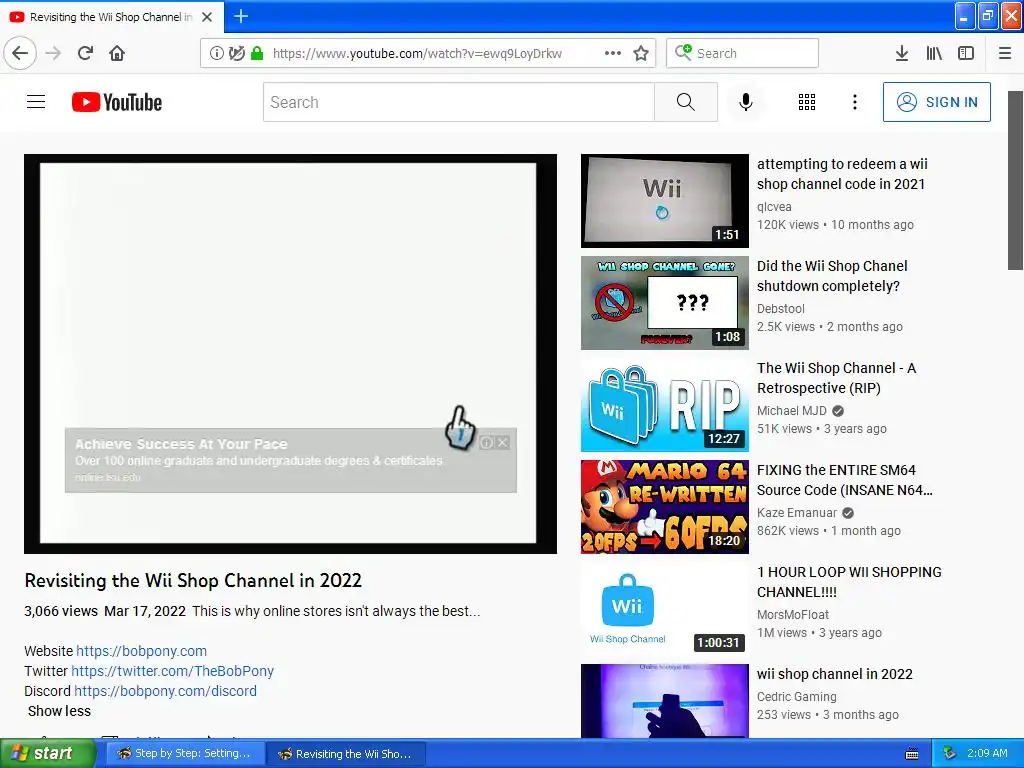Click the tracking protection shield icon
The height and width of the screenshot is (768, 1024).
(x=236, y=53)
